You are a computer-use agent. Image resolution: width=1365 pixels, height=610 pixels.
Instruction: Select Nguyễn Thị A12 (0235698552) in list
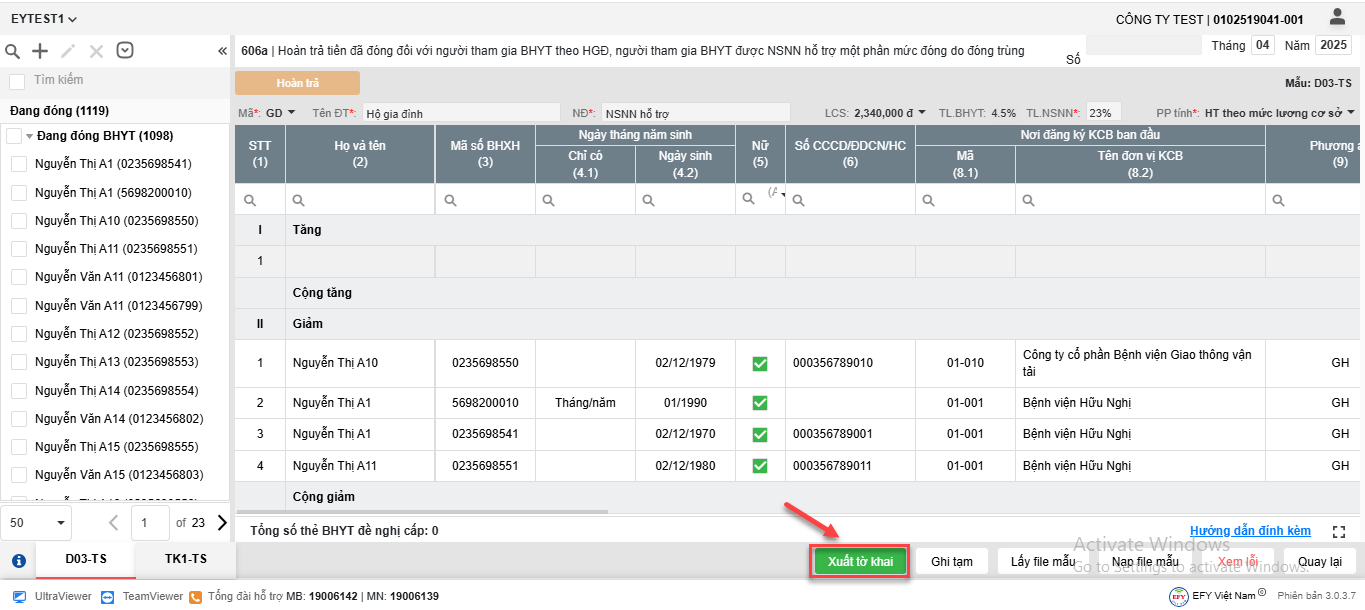tap(116, 333)
